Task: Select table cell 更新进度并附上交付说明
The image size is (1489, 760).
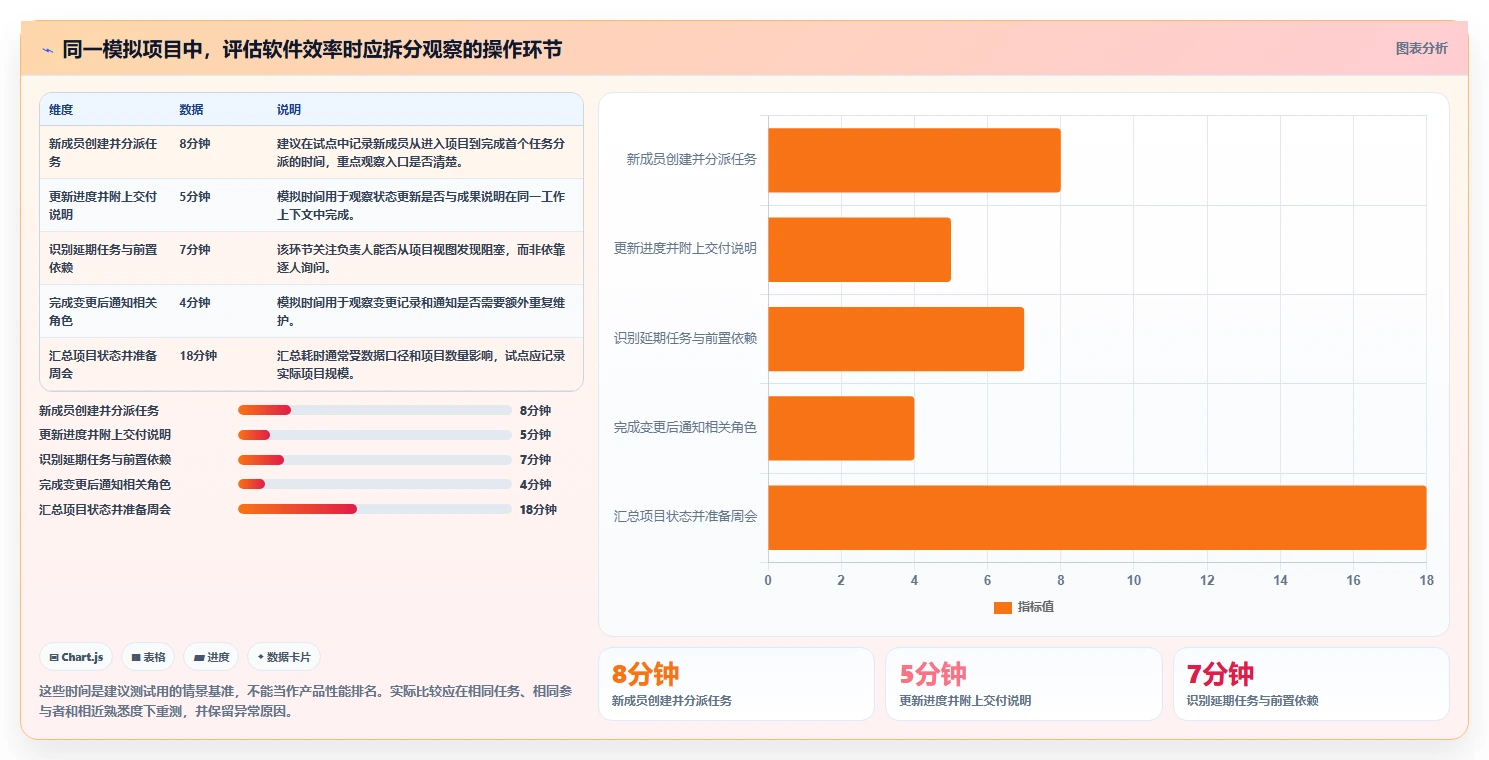Action: (x=104, y=205)
